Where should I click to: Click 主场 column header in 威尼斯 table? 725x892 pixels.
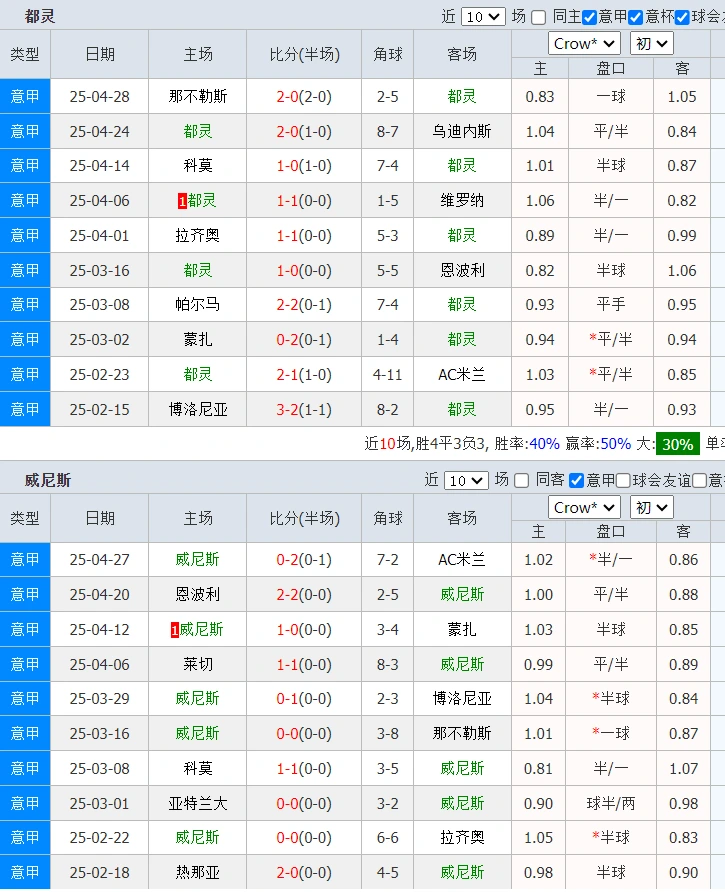[197, 518]
